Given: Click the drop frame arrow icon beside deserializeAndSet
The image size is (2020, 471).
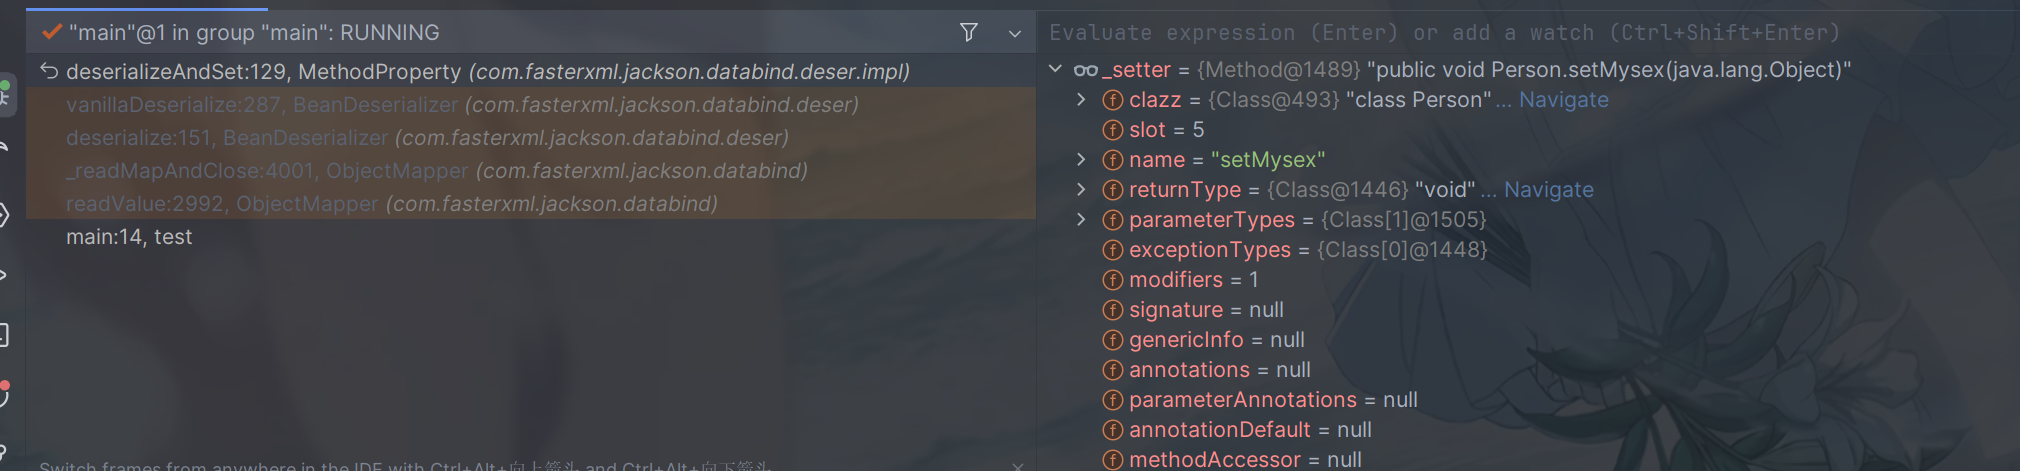Looking at the screenshot, I should click(x=49, y=71).
